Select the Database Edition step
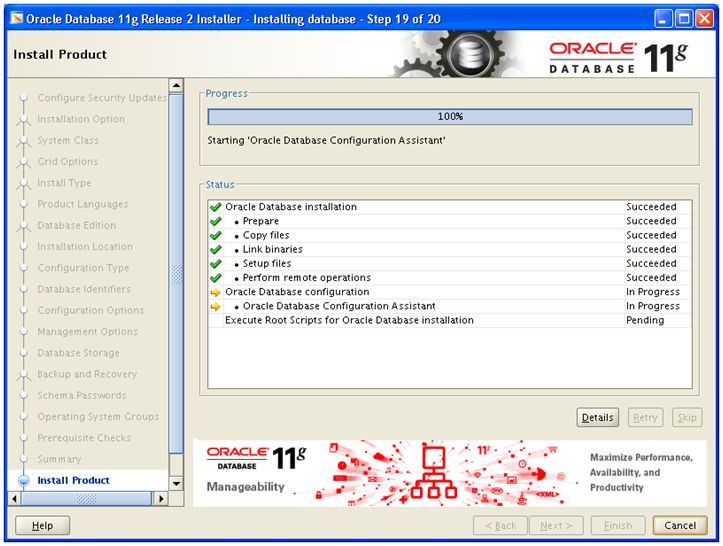The width and height of the screenshot is (723, 546). point(77,226)
